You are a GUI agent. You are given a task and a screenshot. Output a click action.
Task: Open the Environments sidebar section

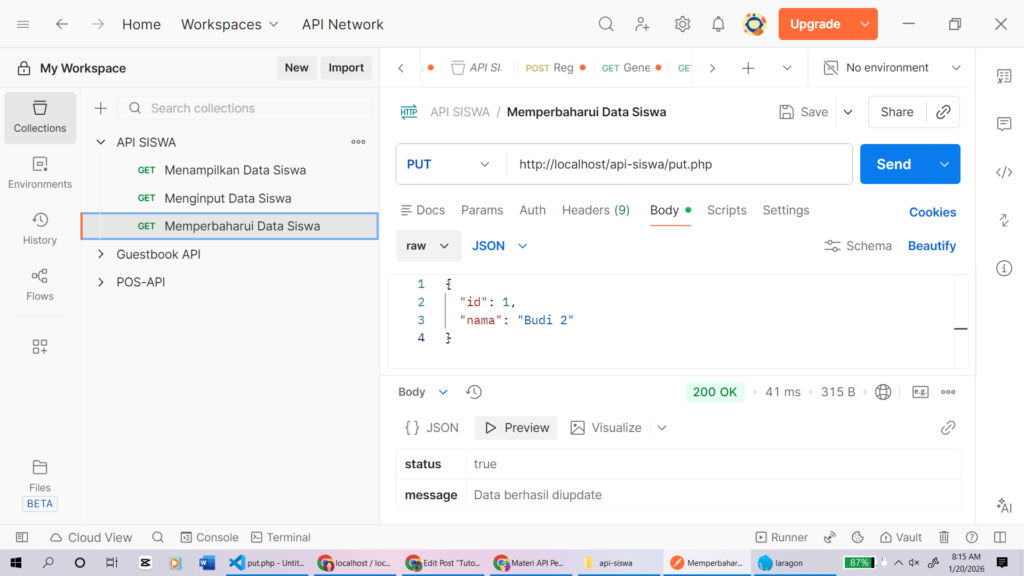40,172
